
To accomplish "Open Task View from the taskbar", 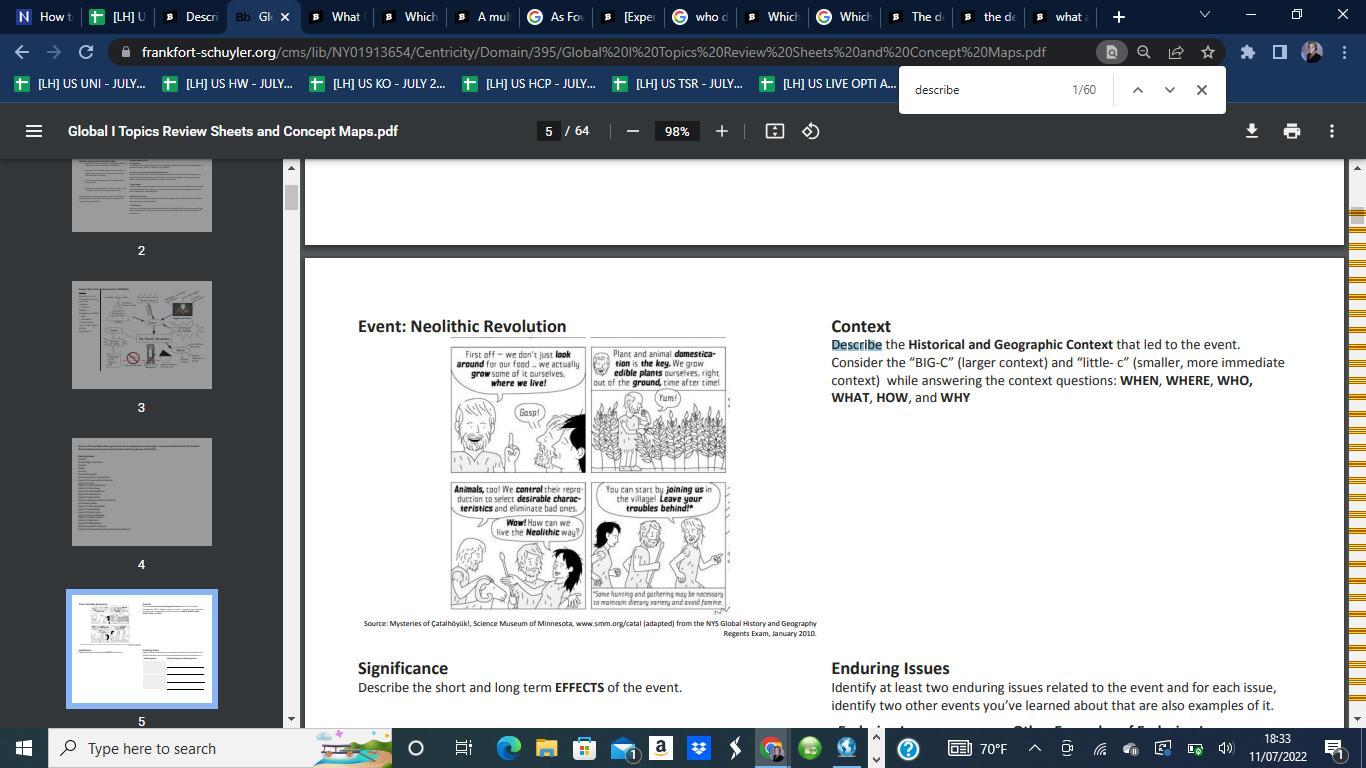I will tap(463, 748).
